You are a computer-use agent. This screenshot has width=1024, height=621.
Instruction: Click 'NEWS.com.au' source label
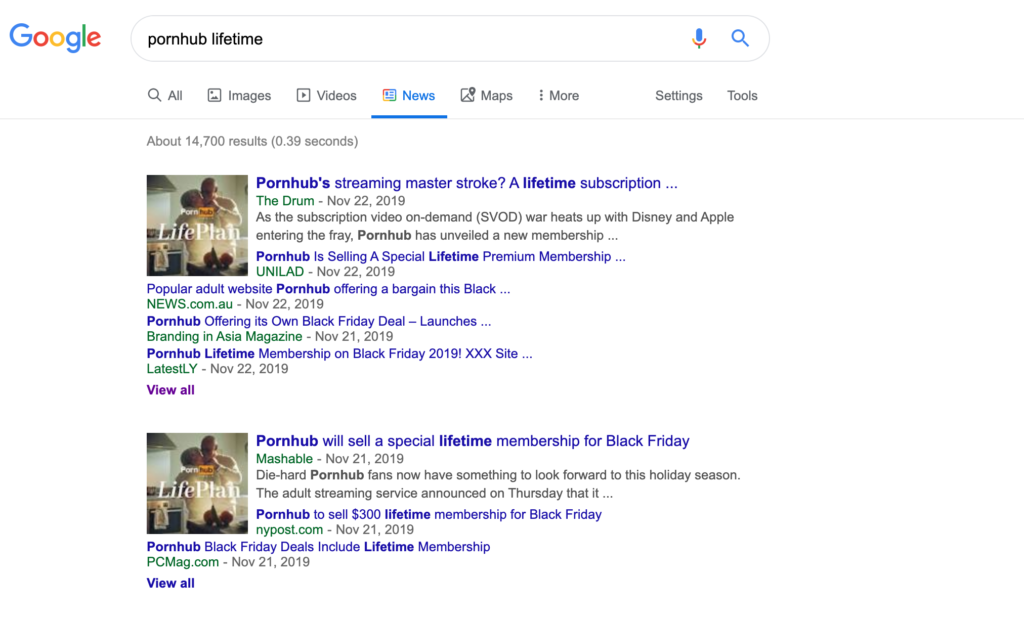[189, 304]
